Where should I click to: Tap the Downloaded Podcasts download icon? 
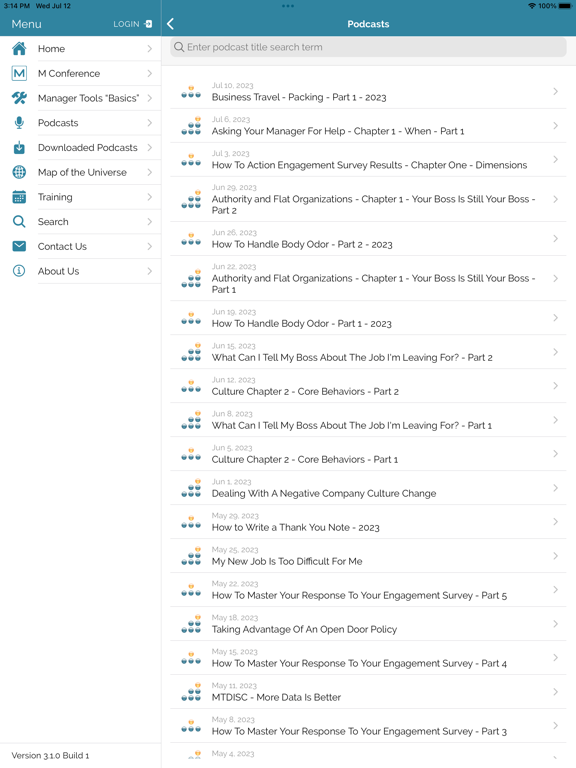pos(19,147)
